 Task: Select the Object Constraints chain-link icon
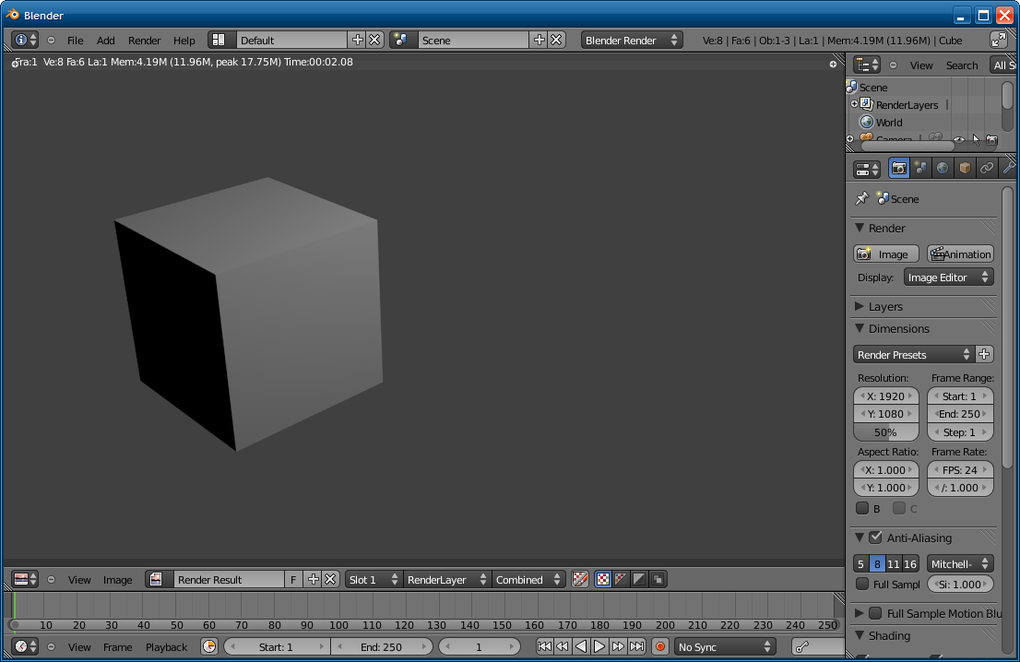(986, 168)
